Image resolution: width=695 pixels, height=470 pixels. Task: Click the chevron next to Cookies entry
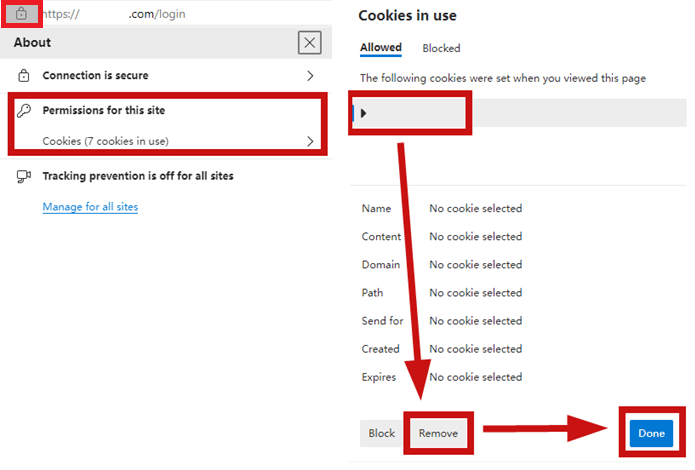click(x=310, y=141)
